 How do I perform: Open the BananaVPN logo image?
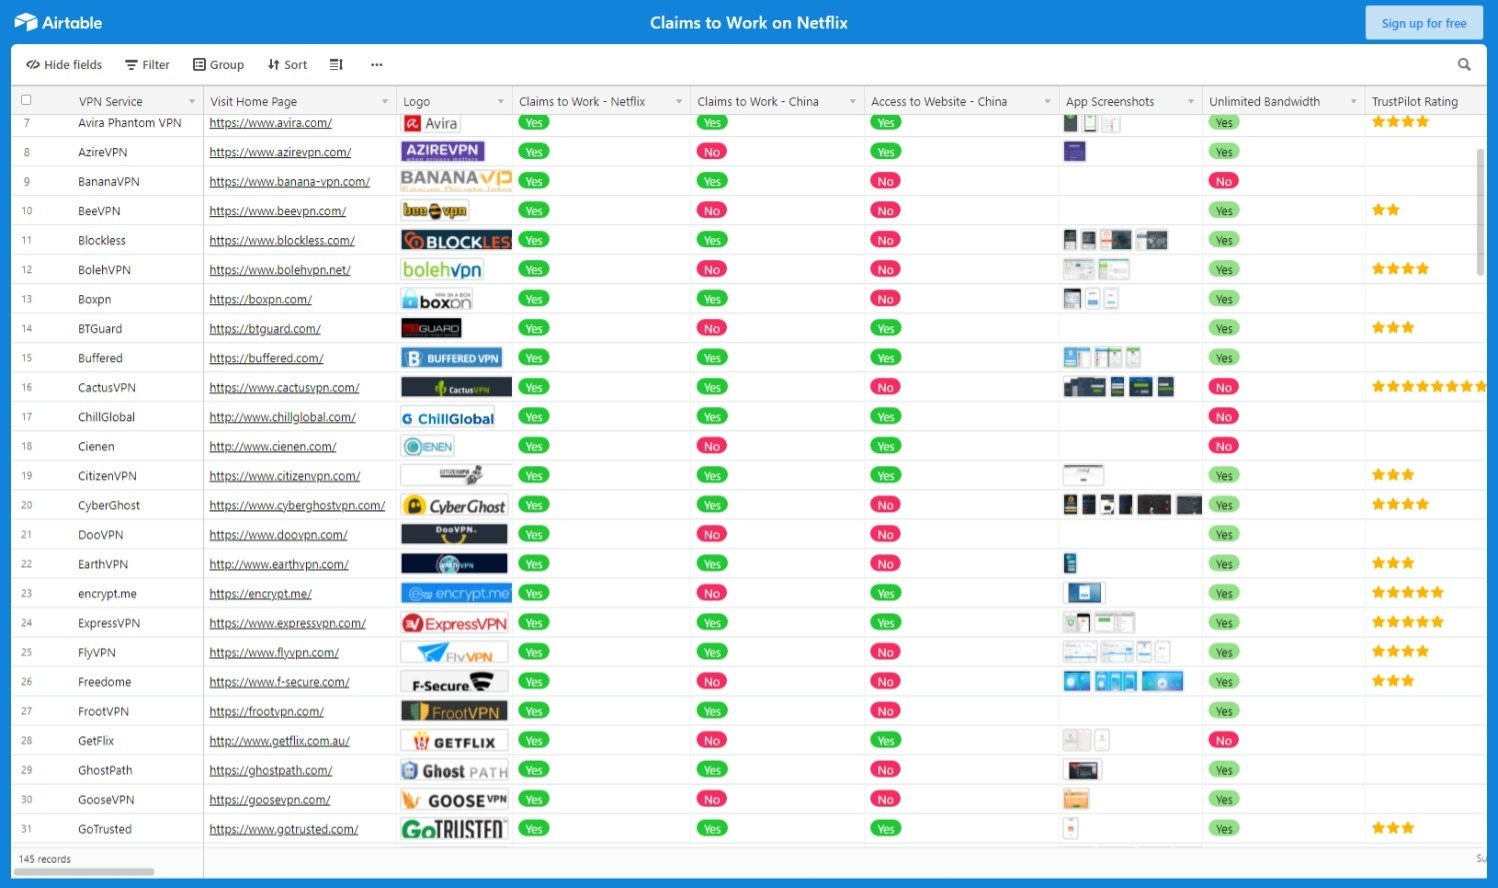pos(456,181)
